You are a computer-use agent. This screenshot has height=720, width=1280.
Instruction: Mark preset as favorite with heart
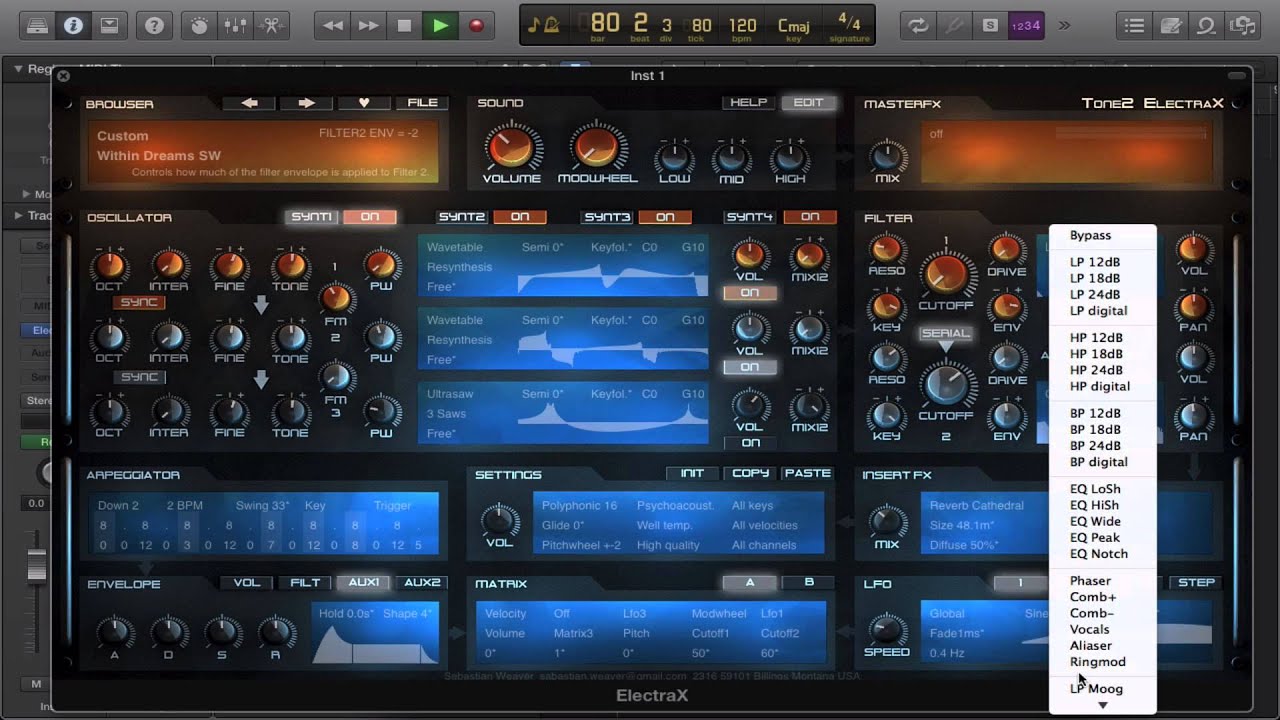364,103
